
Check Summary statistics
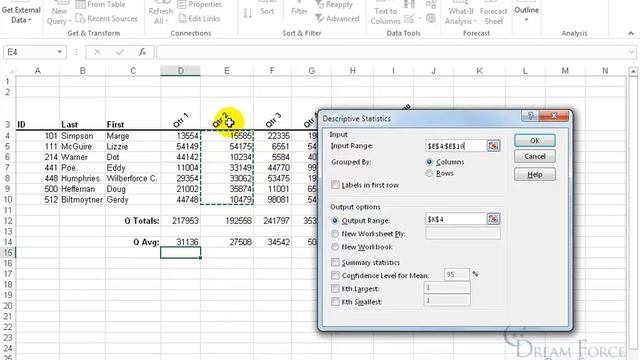pos(335,262)
